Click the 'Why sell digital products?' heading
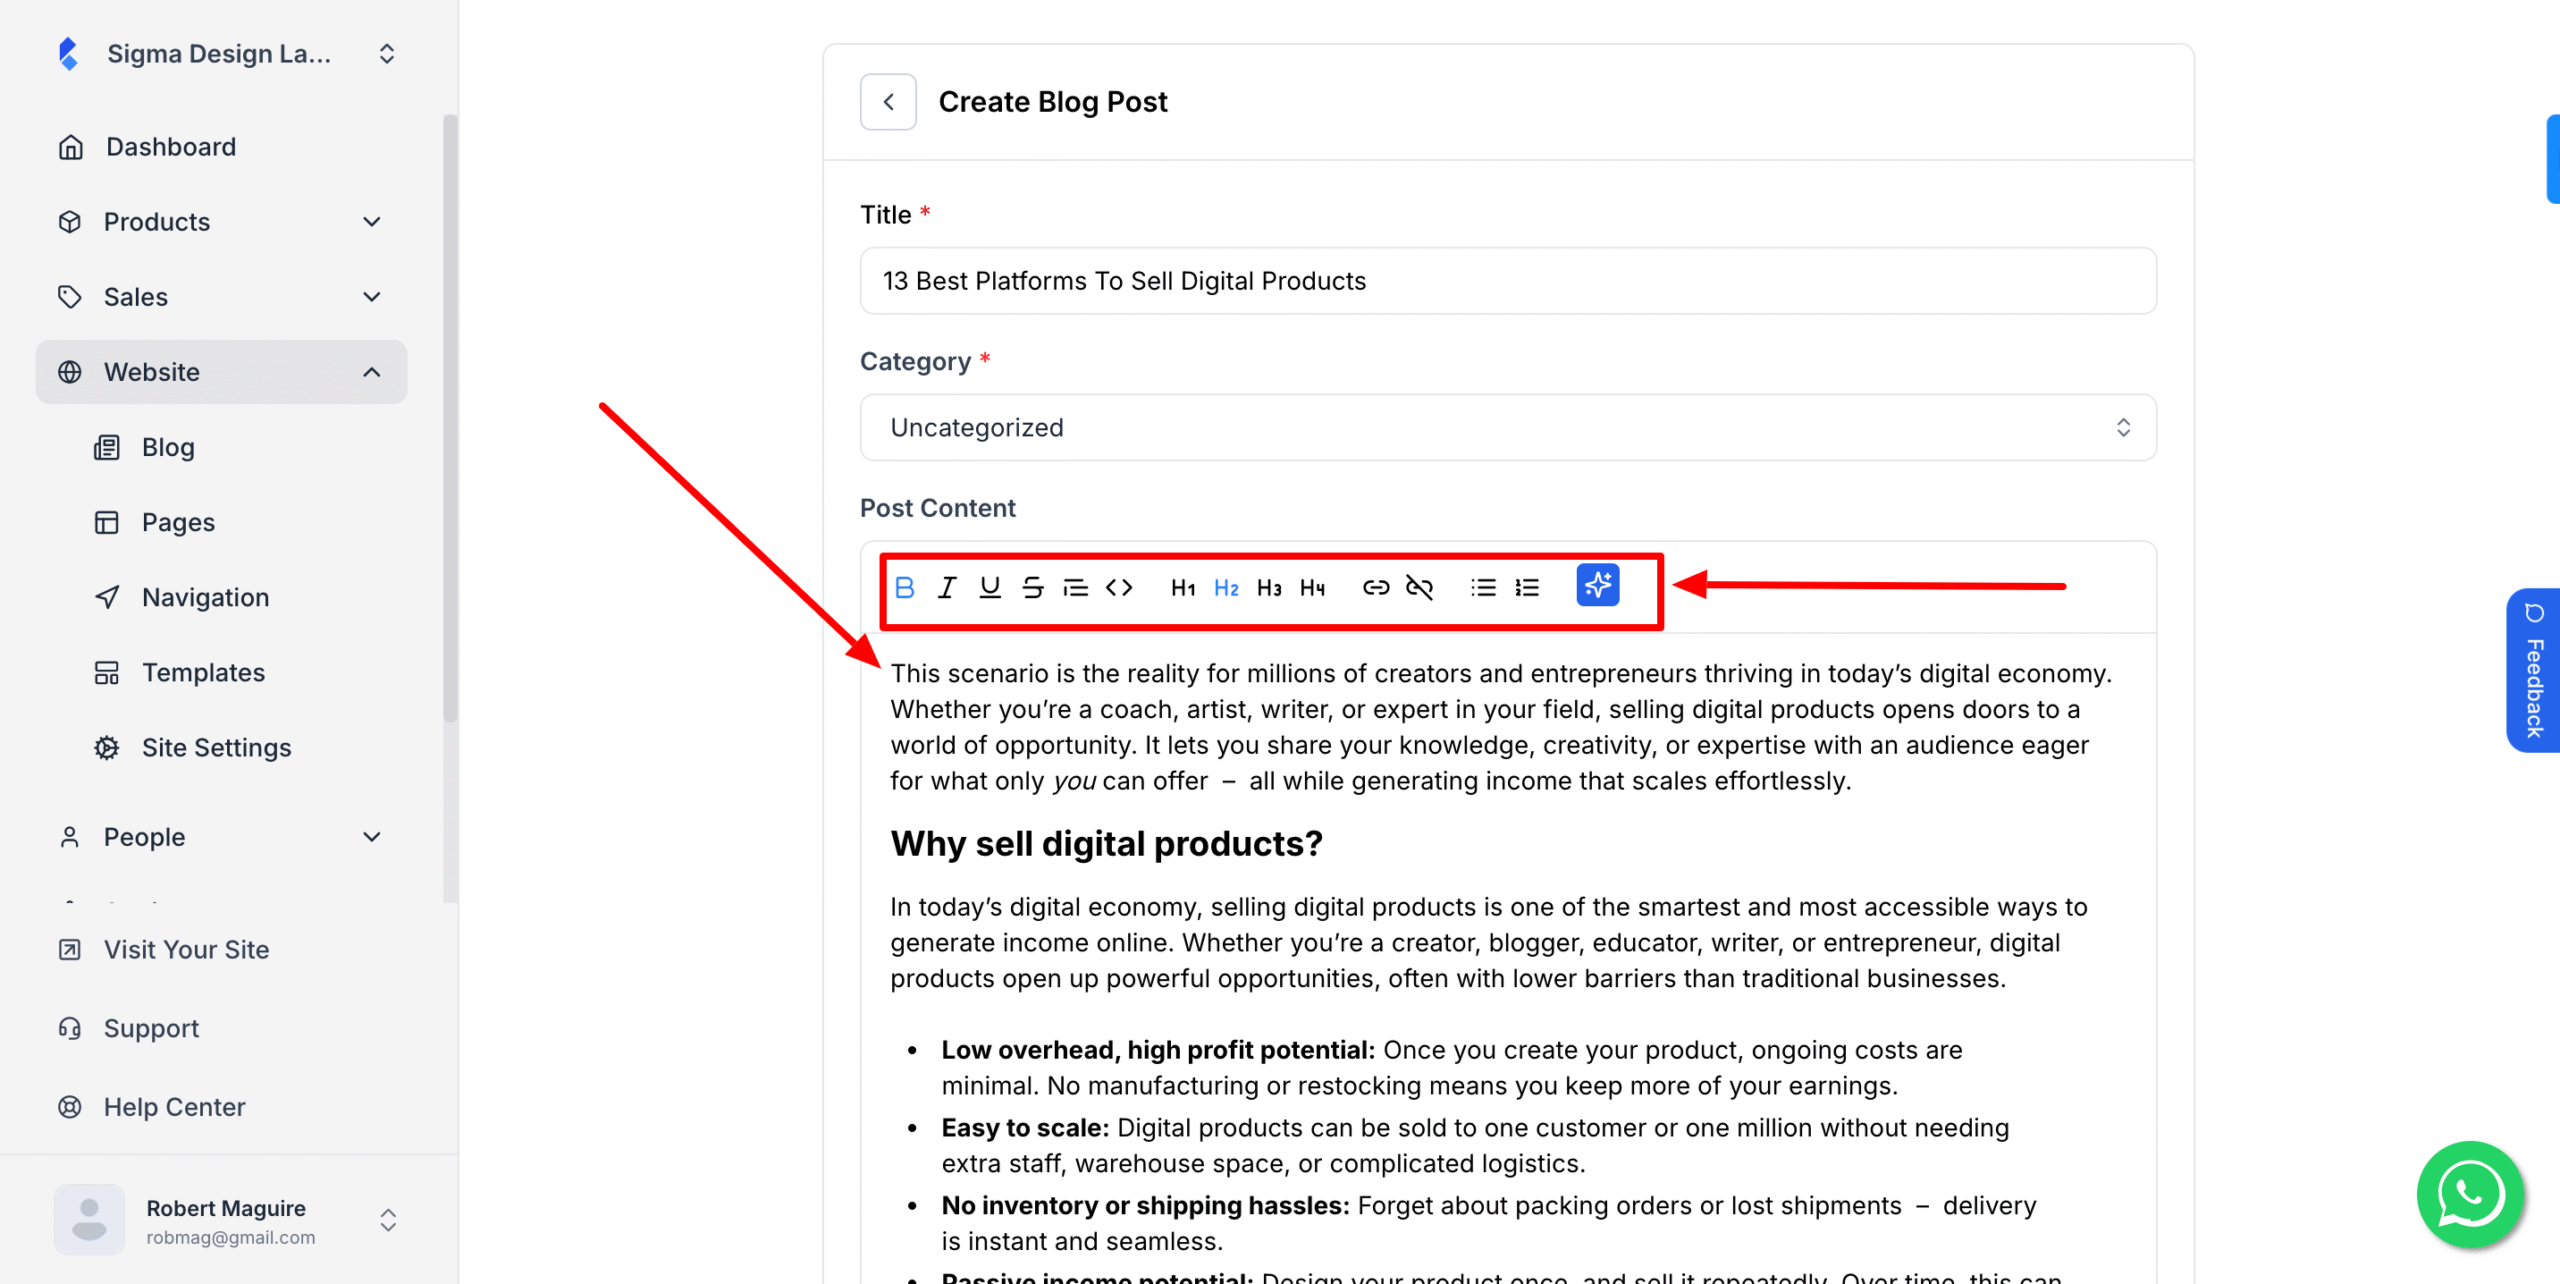Viewport: 2560px width, 1284px height. pyautogui.click(x=1106, y=844)
